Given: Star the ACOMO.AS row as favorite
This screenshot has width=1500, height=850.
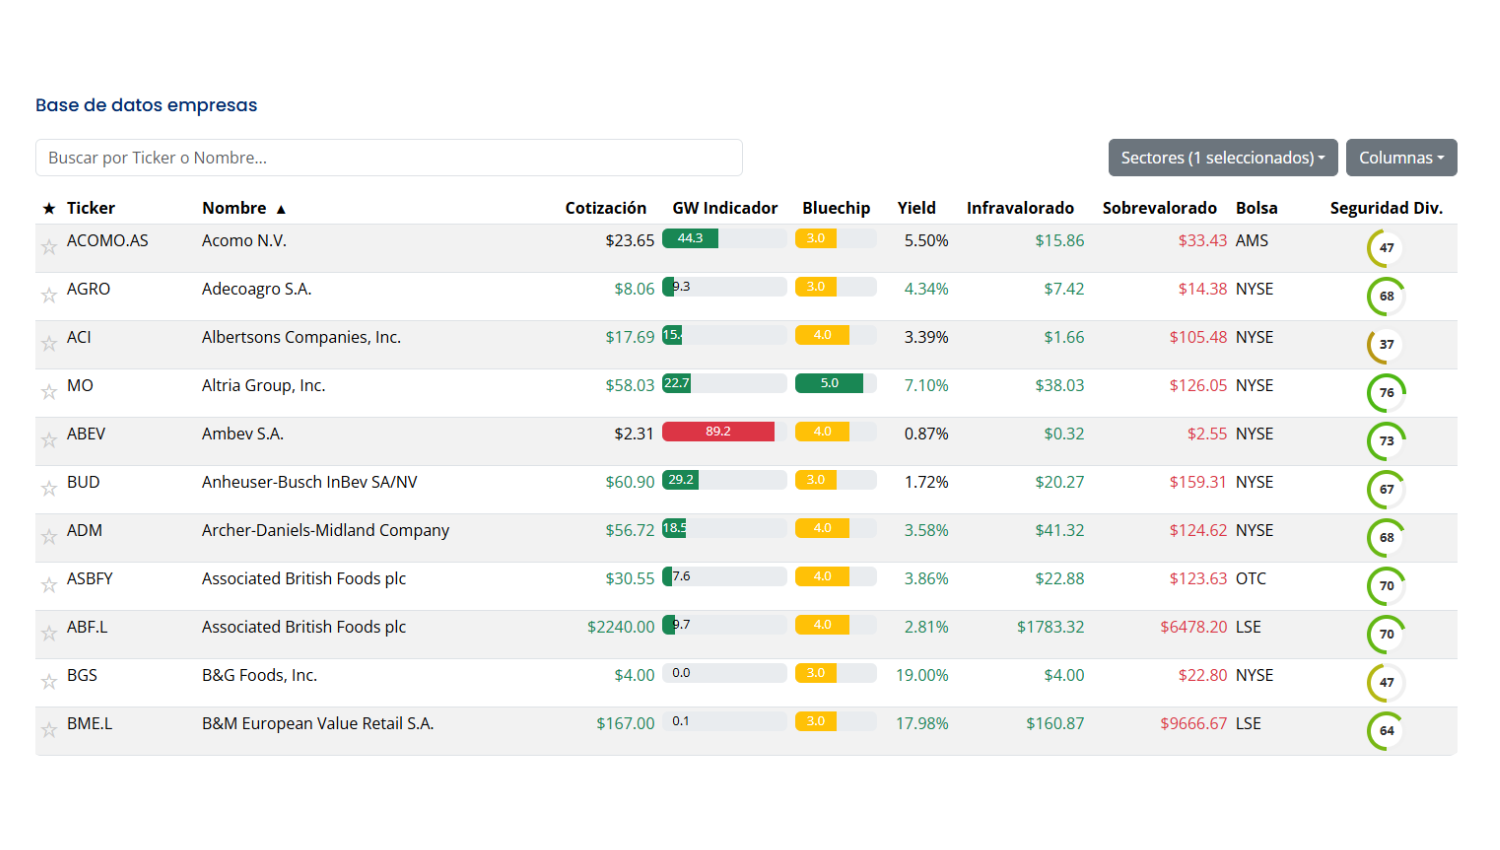Looking at the screenshot, I should point(48,246).
